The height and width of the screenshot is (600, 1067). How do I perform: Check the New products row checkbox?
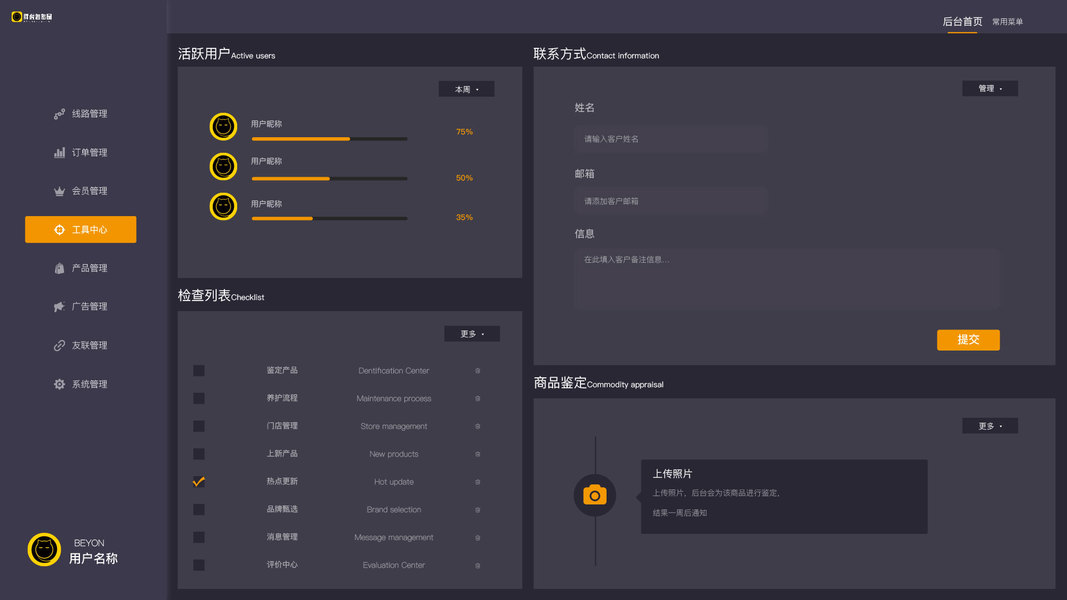(x=199, y=454)
